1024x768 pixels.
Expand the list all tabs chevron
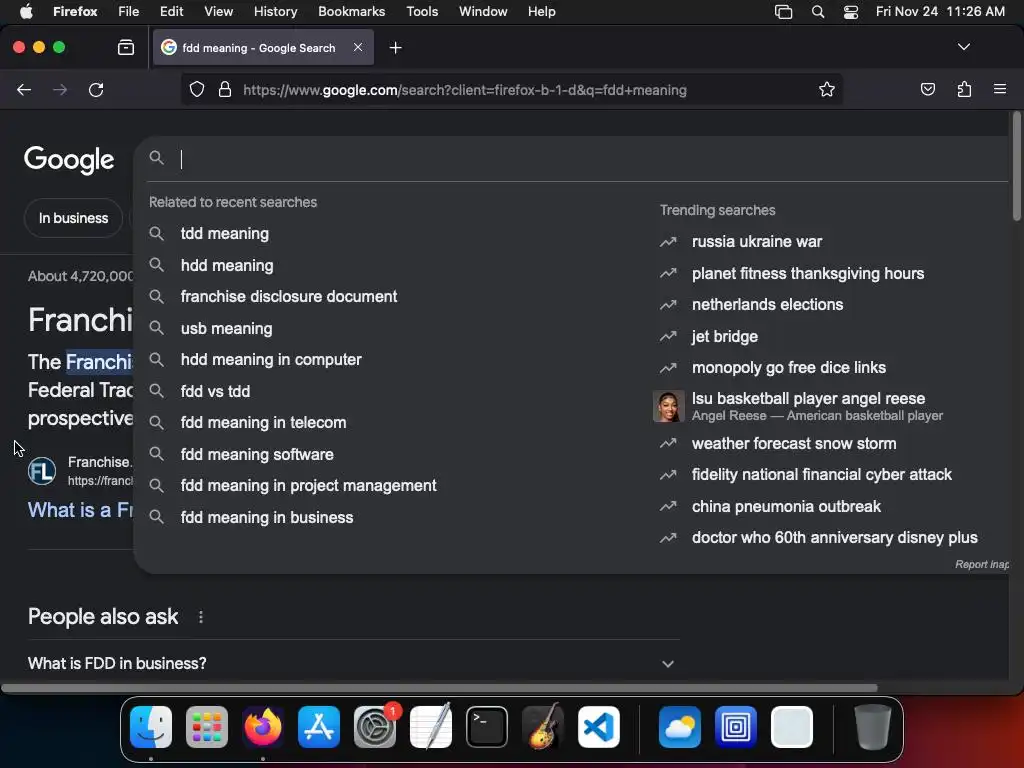(963, 47)
